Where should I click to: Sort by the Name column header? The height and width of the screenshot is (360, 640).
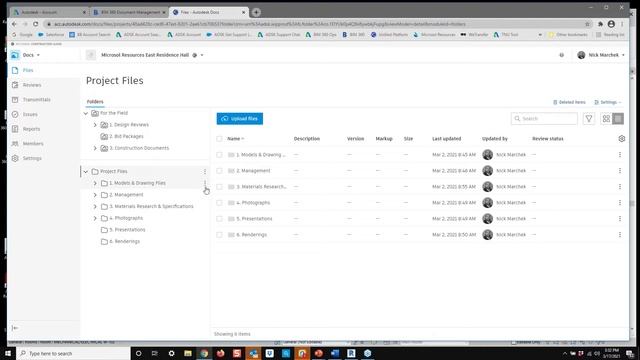[236, 139]
